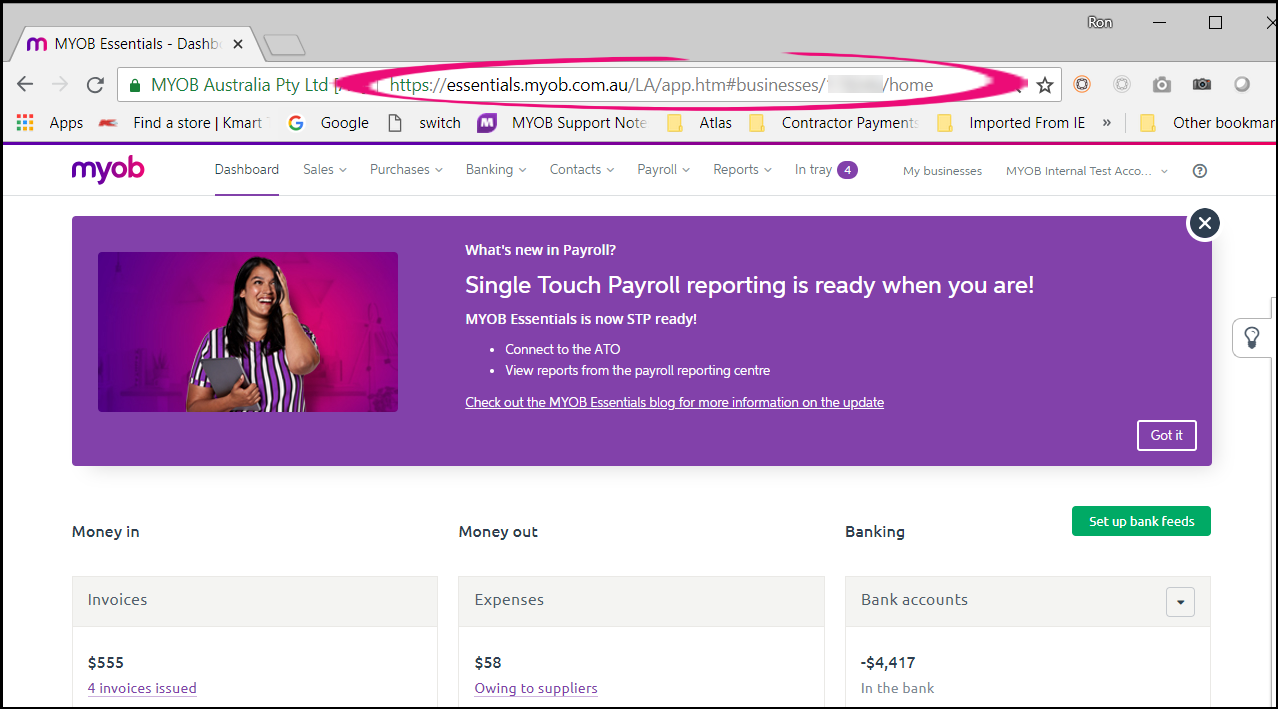The image size is (1278, 709).
Task: Click the first camera extension icon
Action: pos(1161,85)
